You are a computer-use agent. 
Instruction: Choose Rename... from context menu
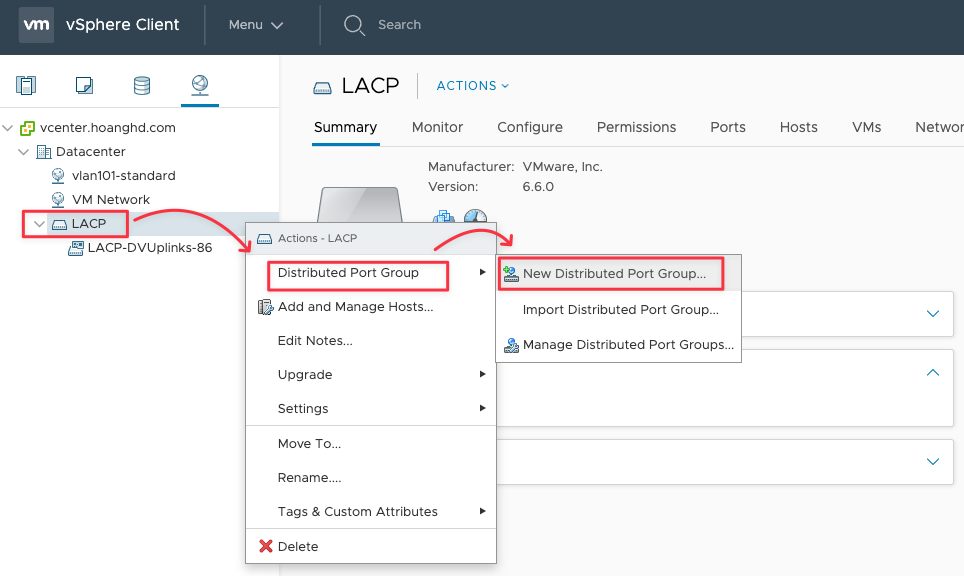click(x=371, y=478)
